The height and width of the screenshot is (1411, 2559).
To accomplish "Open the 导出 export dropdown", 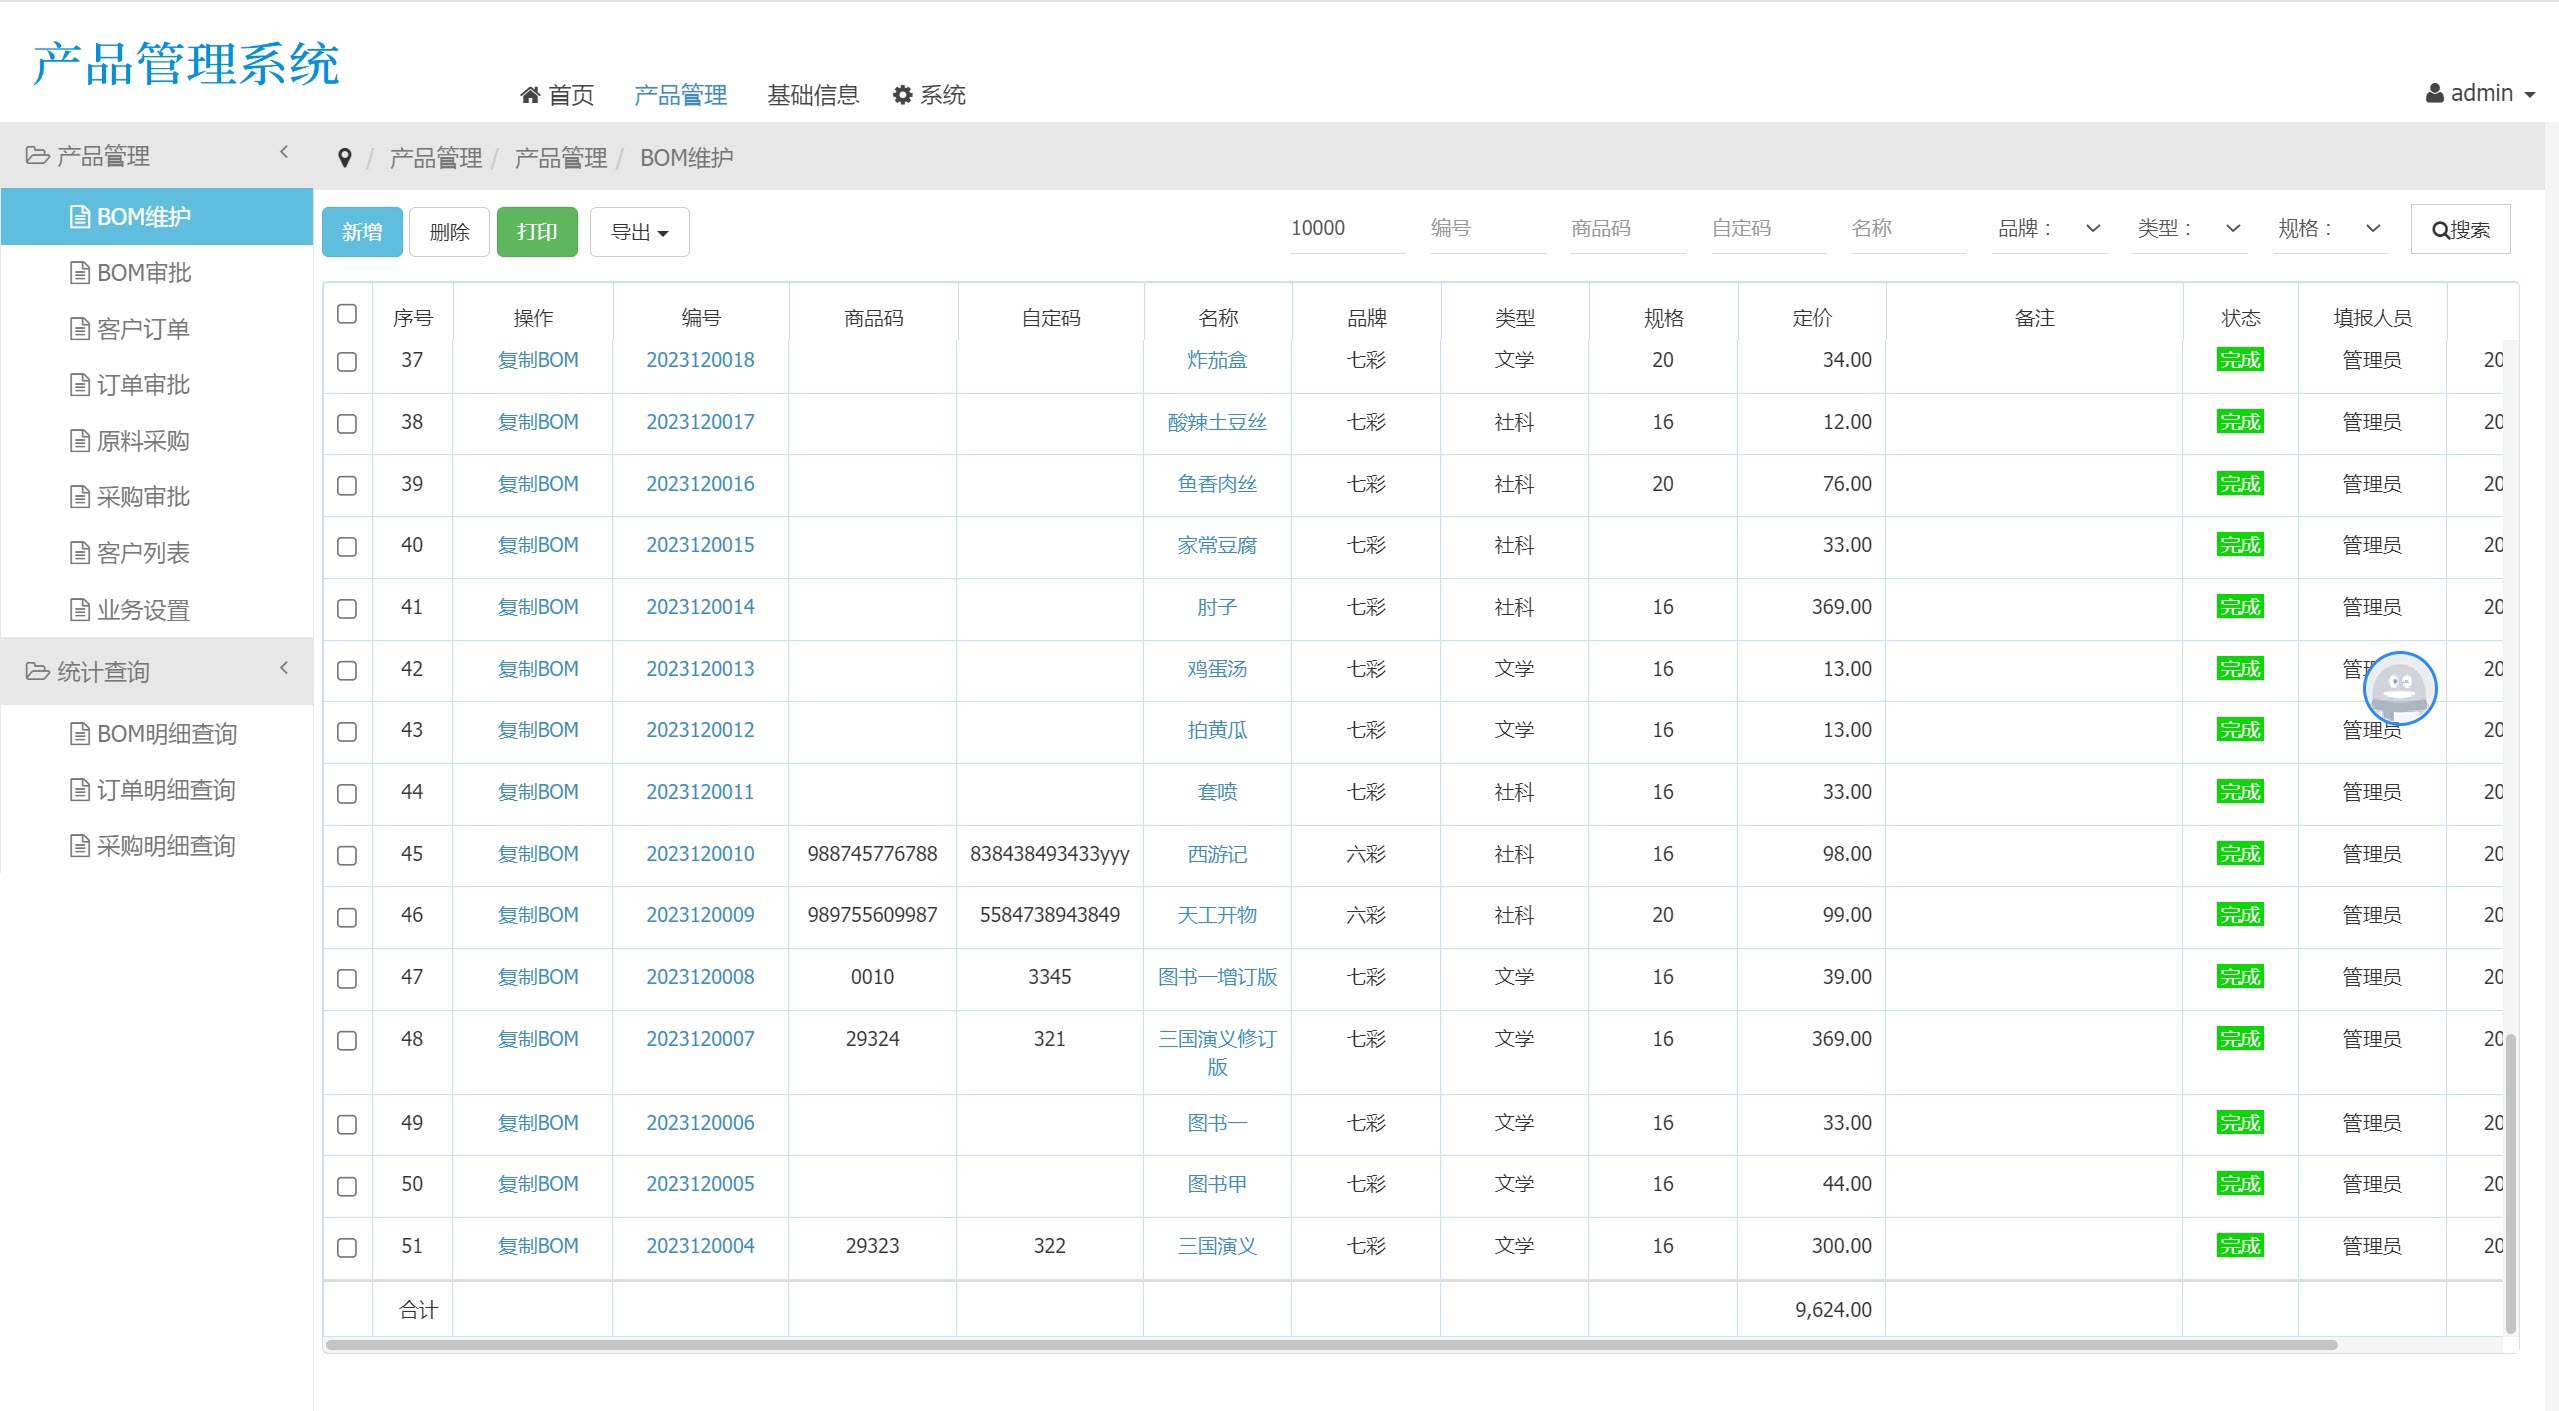I will click(x=640, y=232).
